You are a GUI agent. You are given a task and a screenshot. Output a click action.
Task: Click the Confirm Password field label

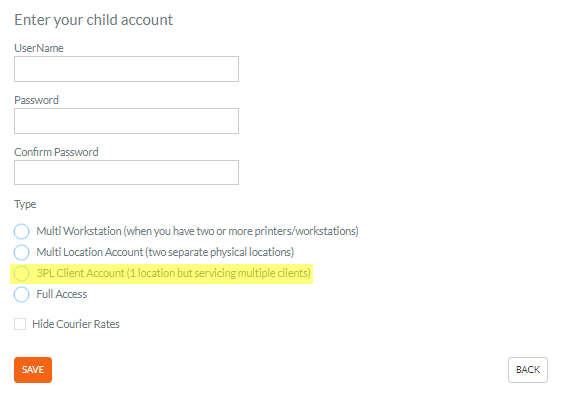click(56, 152)
